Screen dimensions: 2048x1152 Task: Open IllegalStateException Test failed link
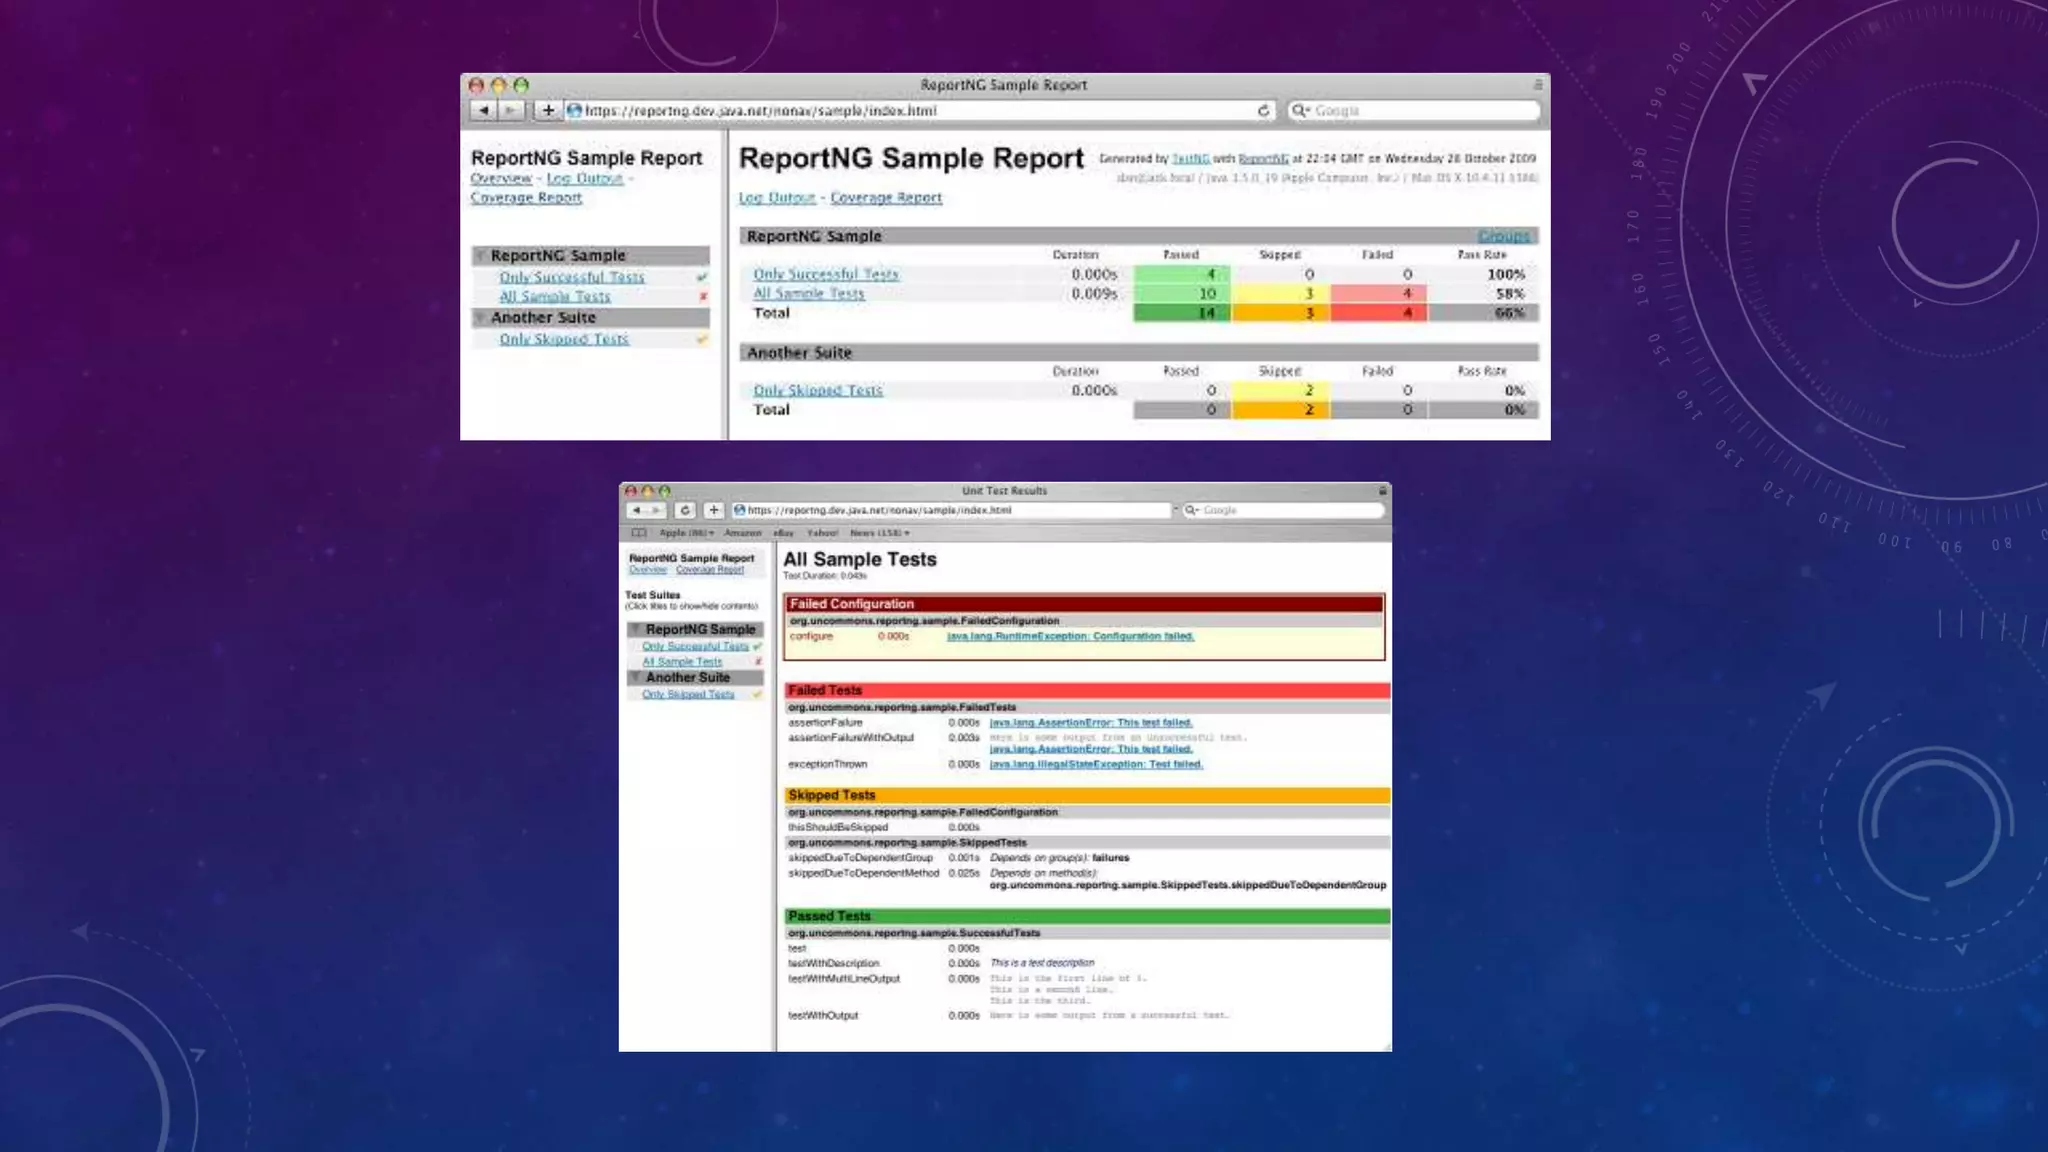click(1096, 764)
